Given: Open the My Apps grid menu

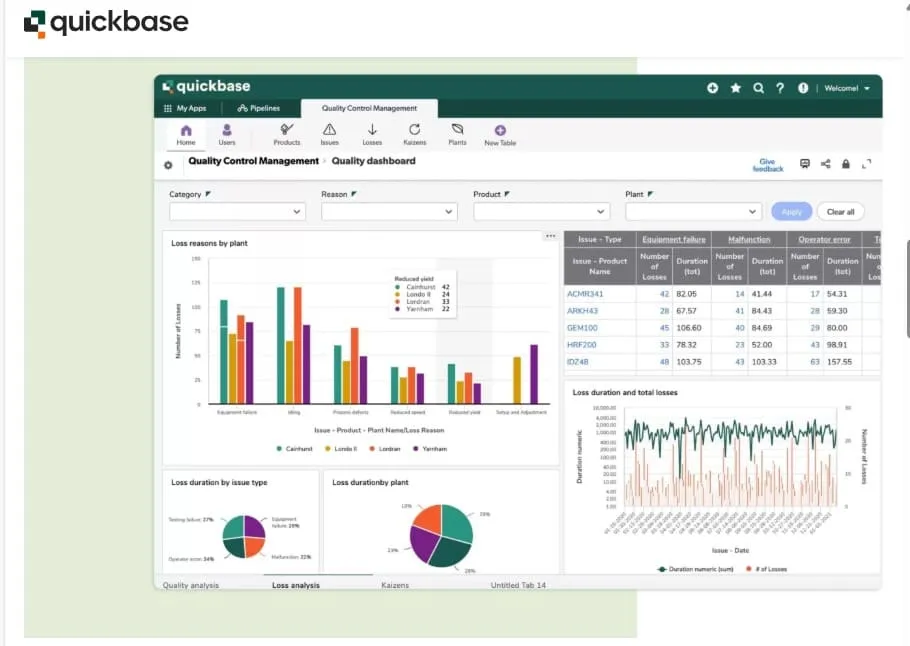Looking at the screenshot, I should 185,108.
